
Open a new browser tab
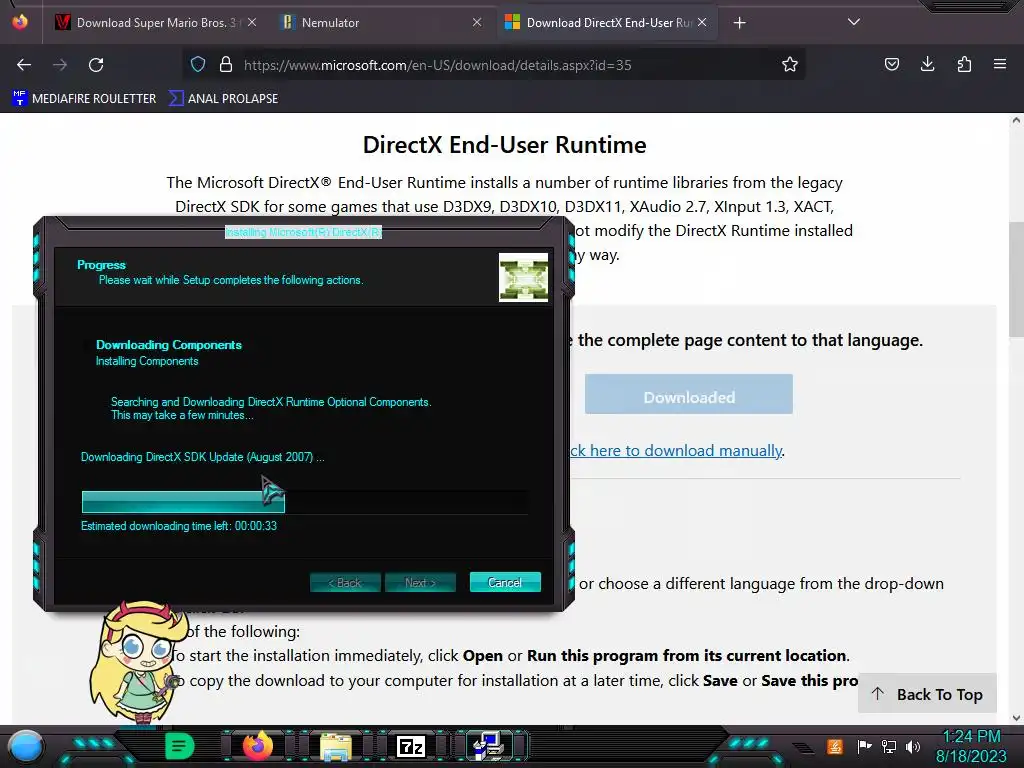pyautogui.click(x=739, y=23)
